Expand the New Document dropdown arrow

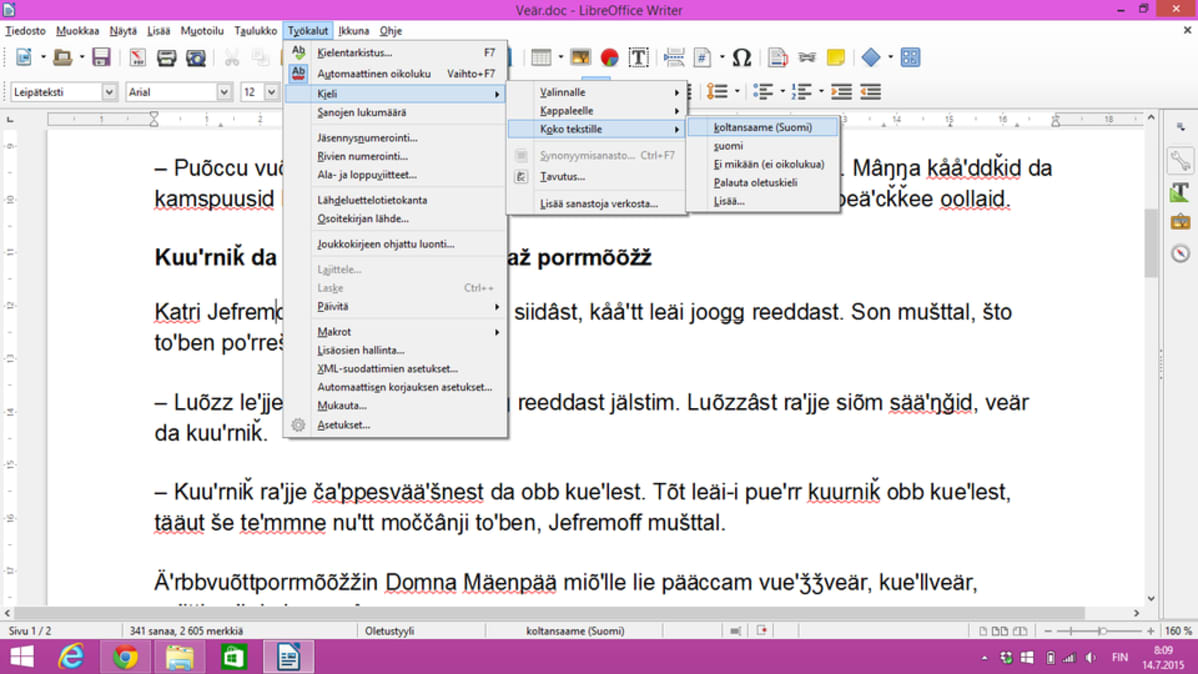pos(43,57)
